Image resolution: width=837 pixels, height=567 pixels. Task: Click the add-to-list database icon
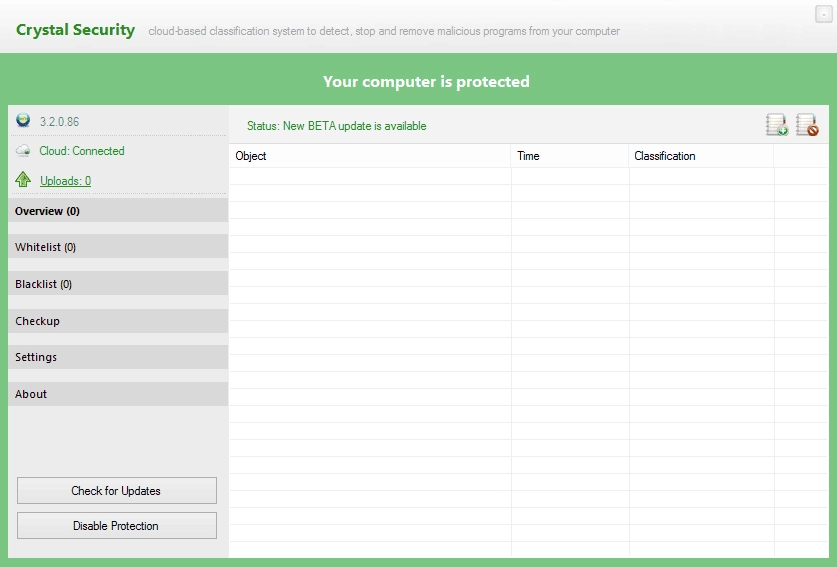coord(777,125)
